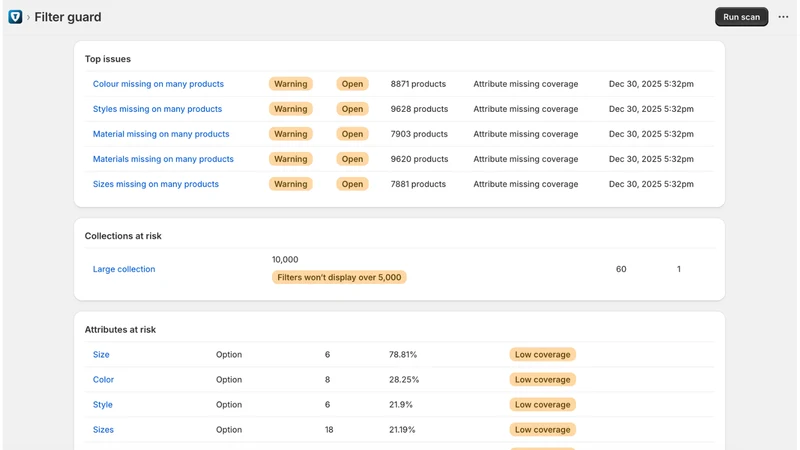Select the 21.19% coverage value
Screen dimensions: 800x450
point(402,430)
